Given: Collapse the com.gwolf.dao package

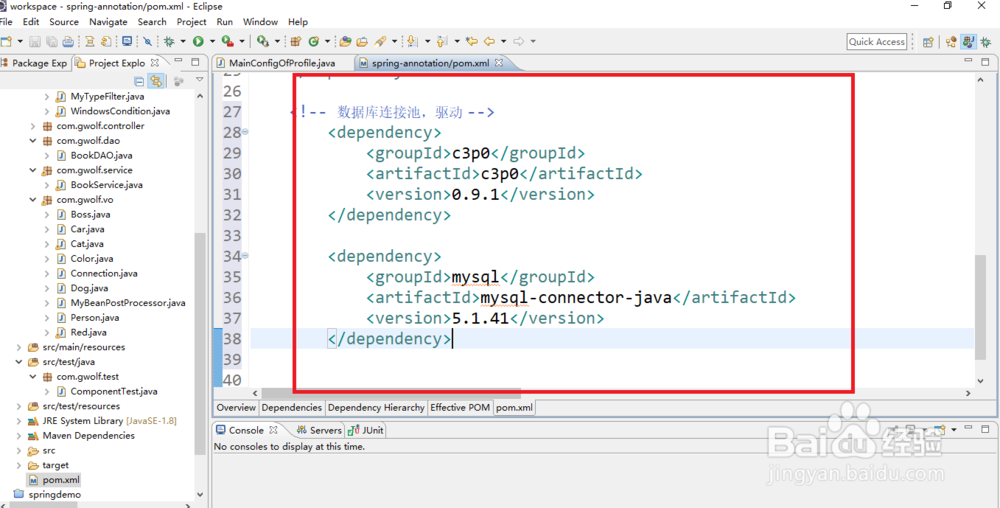Looking at the screenshot, I should coord(33,141).
